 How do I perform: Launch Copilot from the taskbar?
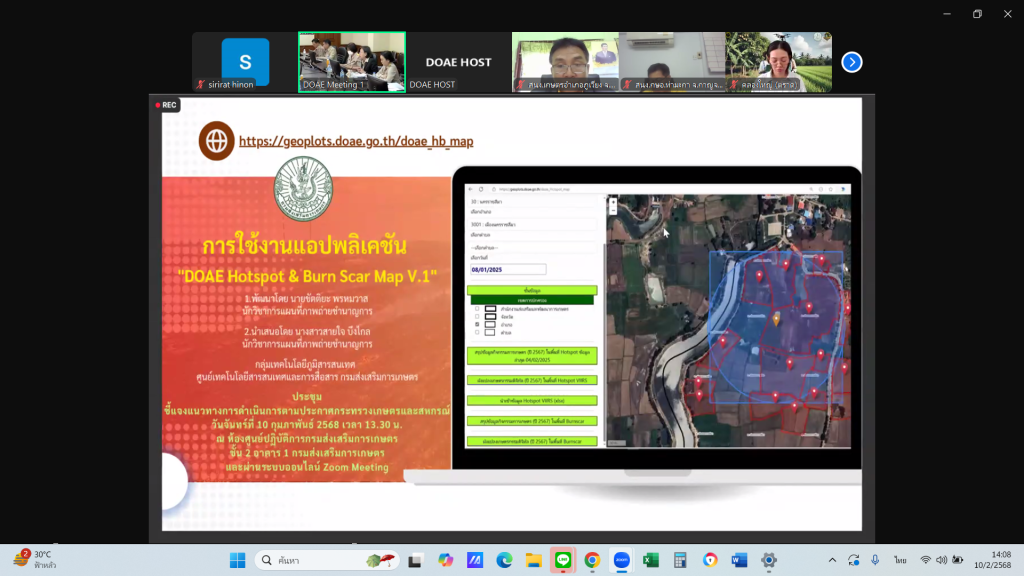[x=445, y=560]
